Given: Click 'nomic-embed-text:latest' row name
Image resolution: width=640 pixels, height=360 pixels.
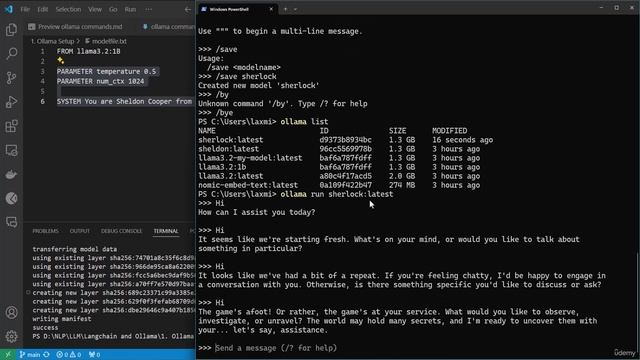Looking at the screenshot, I should (x=248, y=185).
